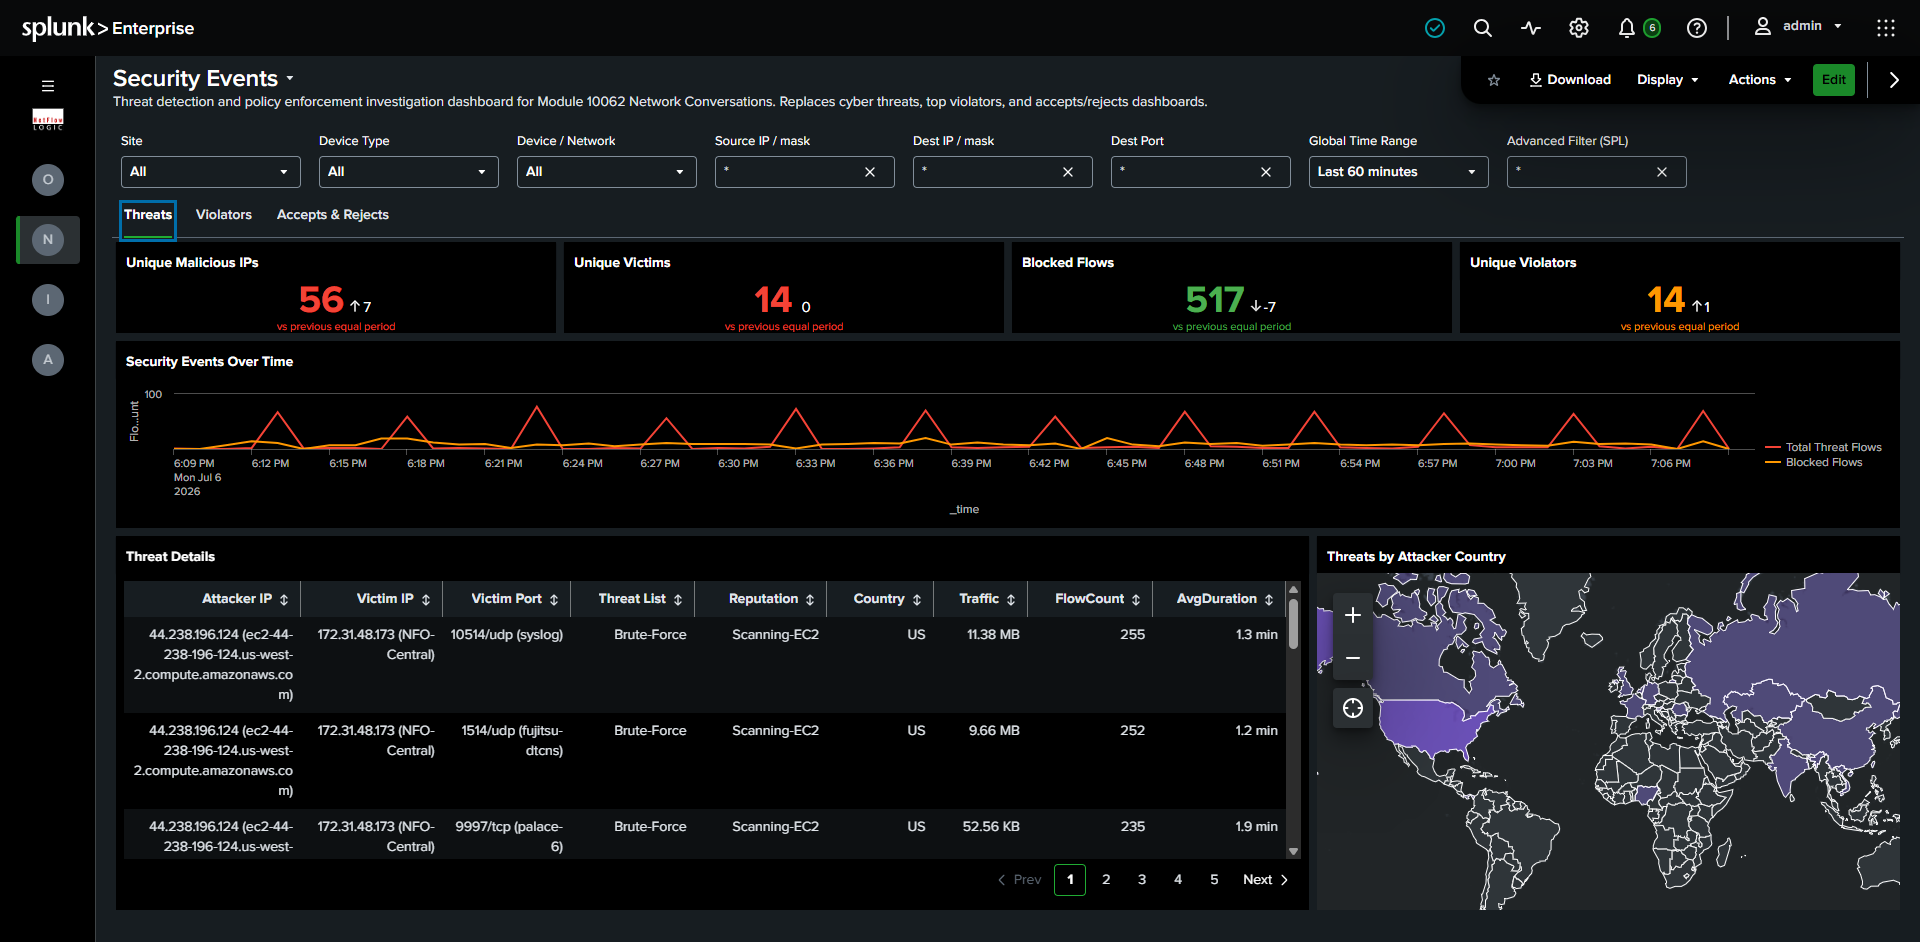Select the I sidebar circle
Image resolution: width=1920 pixels, height=942 pixels.
coord(48,300)
